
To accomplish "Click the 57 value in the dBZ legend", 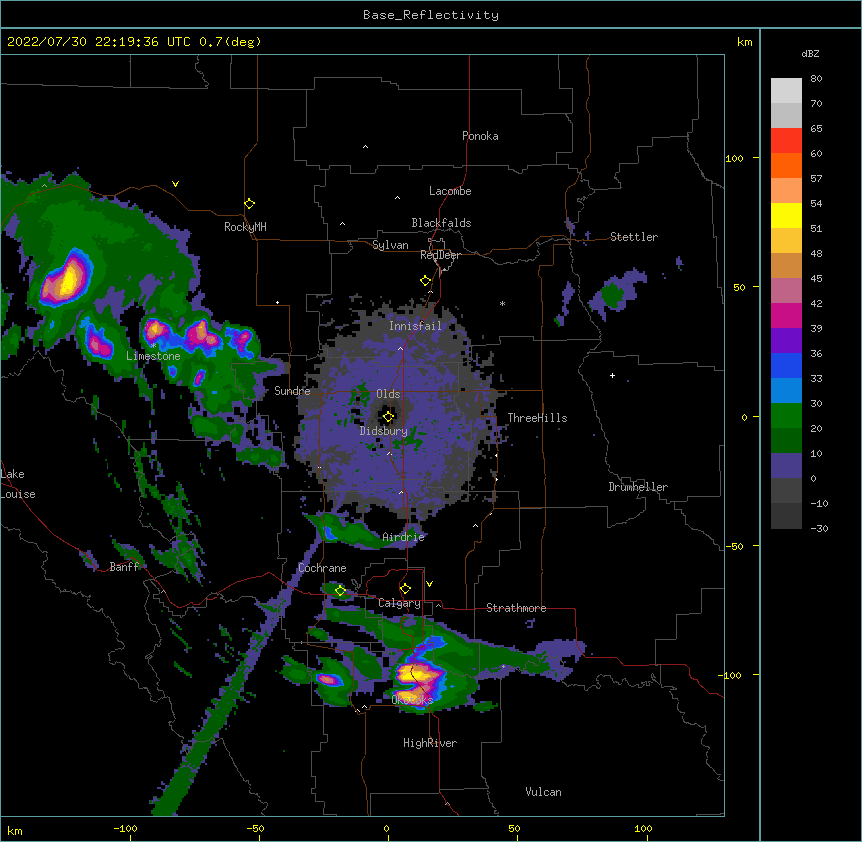I will pyautogui.click(x=816, y=179).
